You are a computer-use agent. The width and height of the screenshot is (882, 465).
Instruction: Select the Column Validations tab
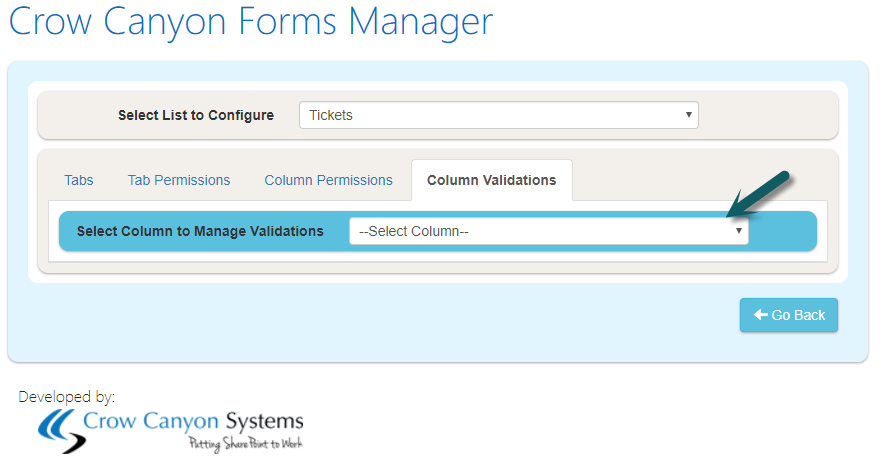(491, 180)
